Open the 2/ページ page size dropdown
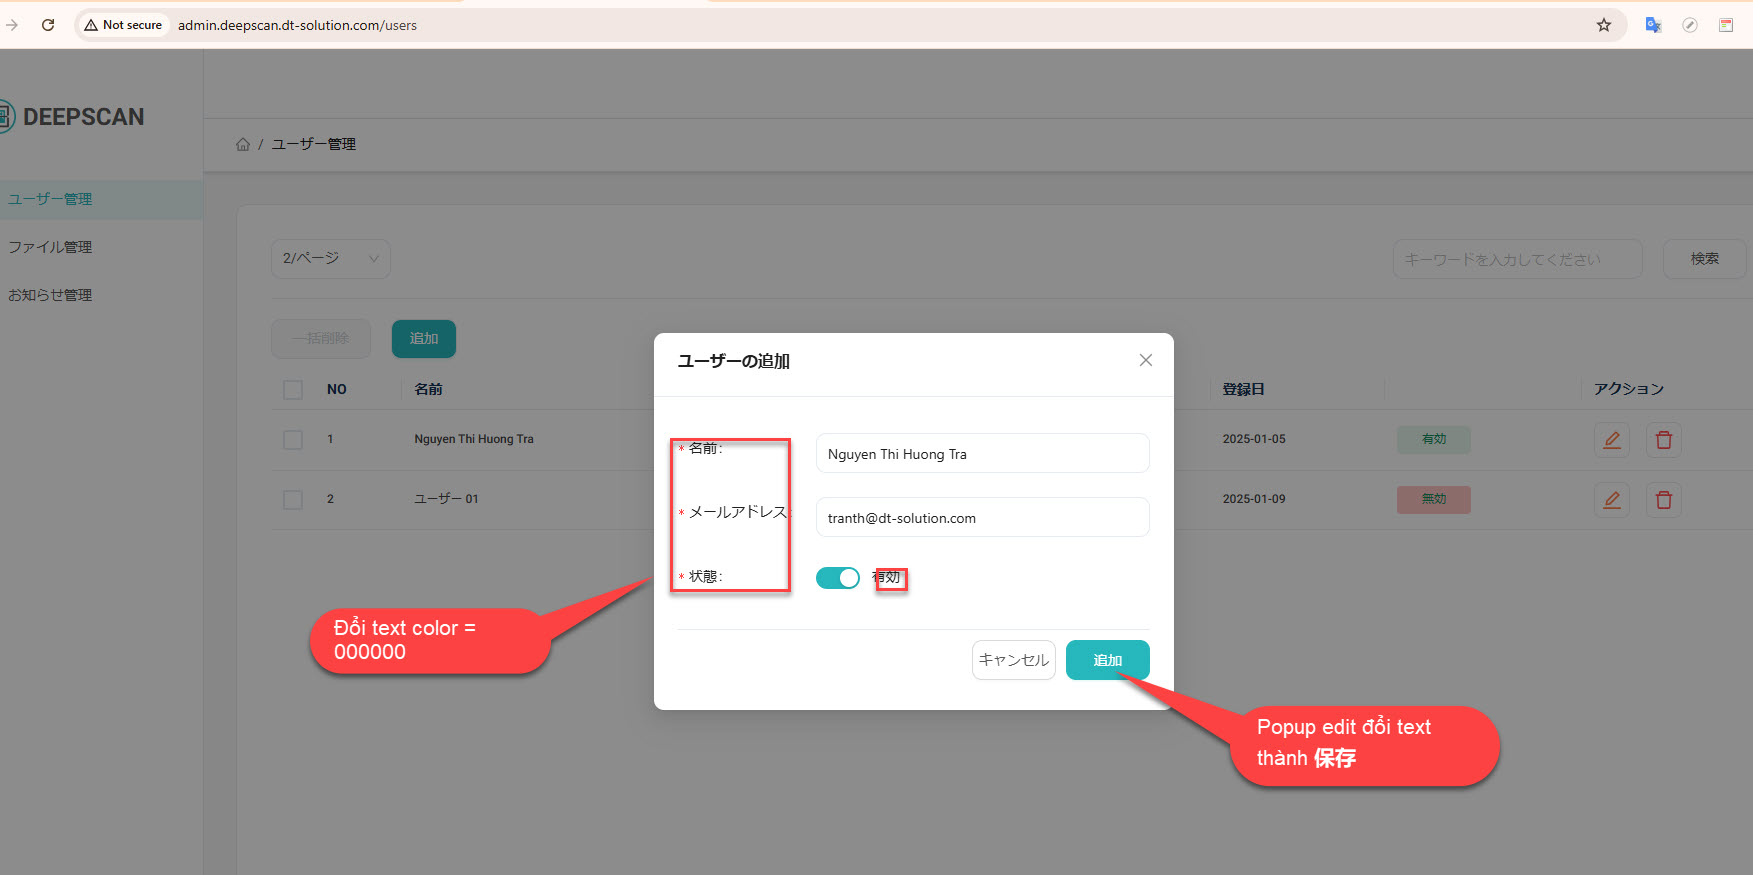The width and height of the screenshot is (1753, 875). click(330, 259)
